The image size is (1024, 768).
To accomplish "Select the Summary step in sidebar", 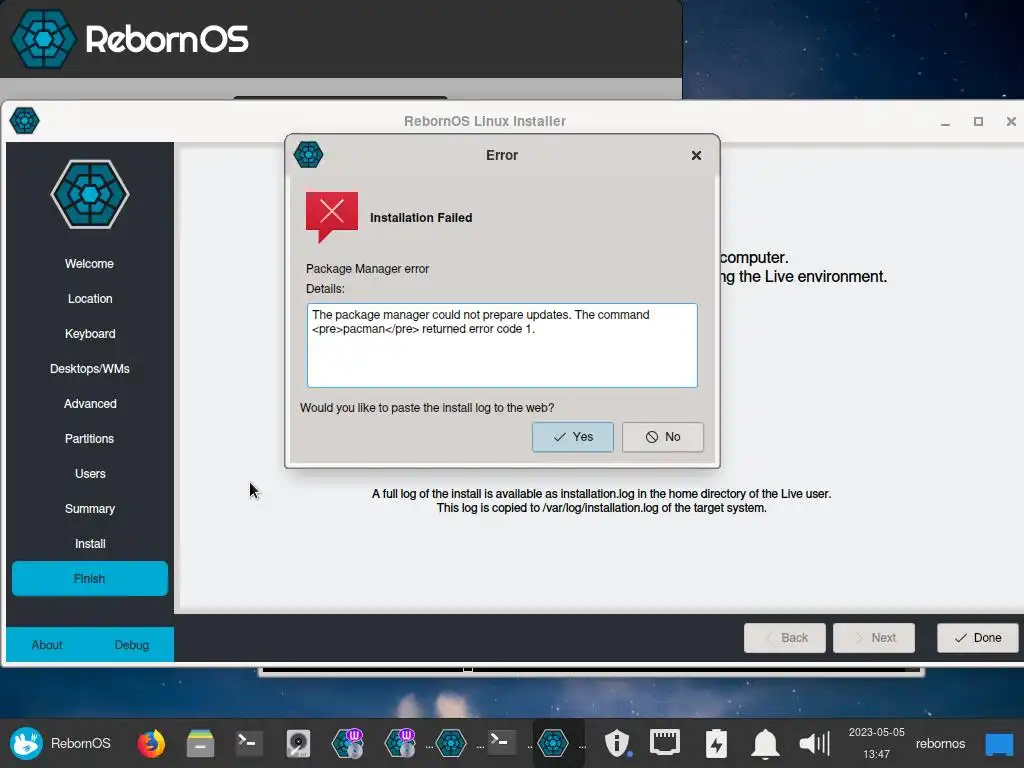I will [89, 509].
